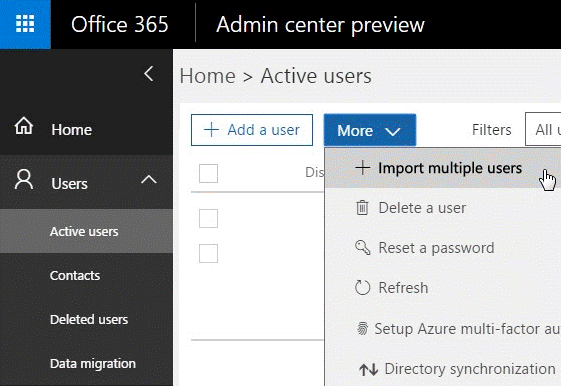The width and height of the screenshot is (561, 386).
Task: Close the More dropdown button
Action: coord(370,130)
